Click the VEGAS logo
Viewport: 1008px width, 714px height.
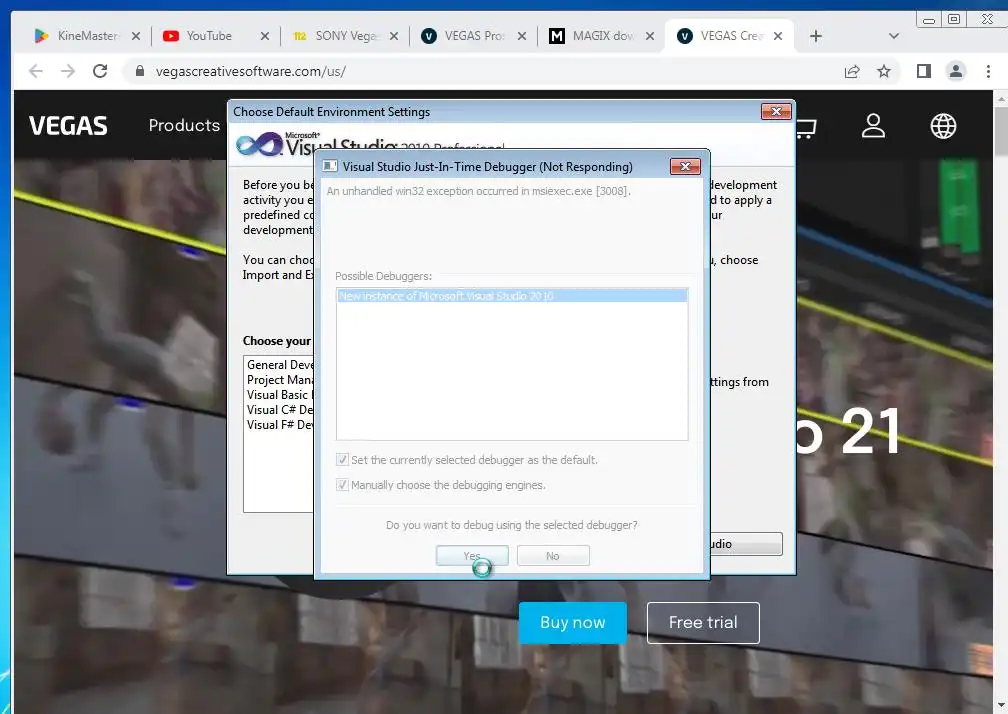pyautogui.click(x=68, y=126)
